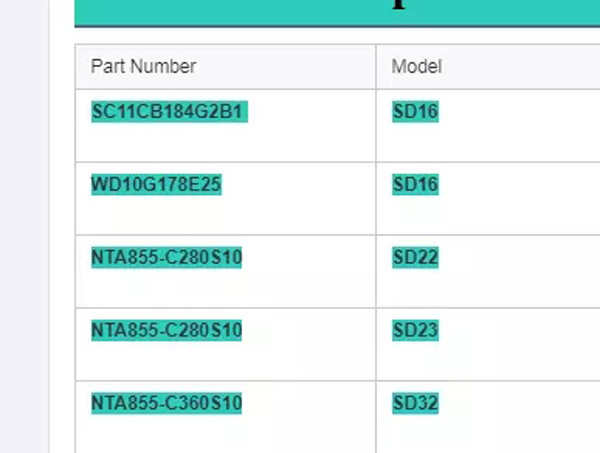The width and height of the screenshot is (600, 453).
Task: Select the SD22 model text
Action: click(x=415, y=258)
